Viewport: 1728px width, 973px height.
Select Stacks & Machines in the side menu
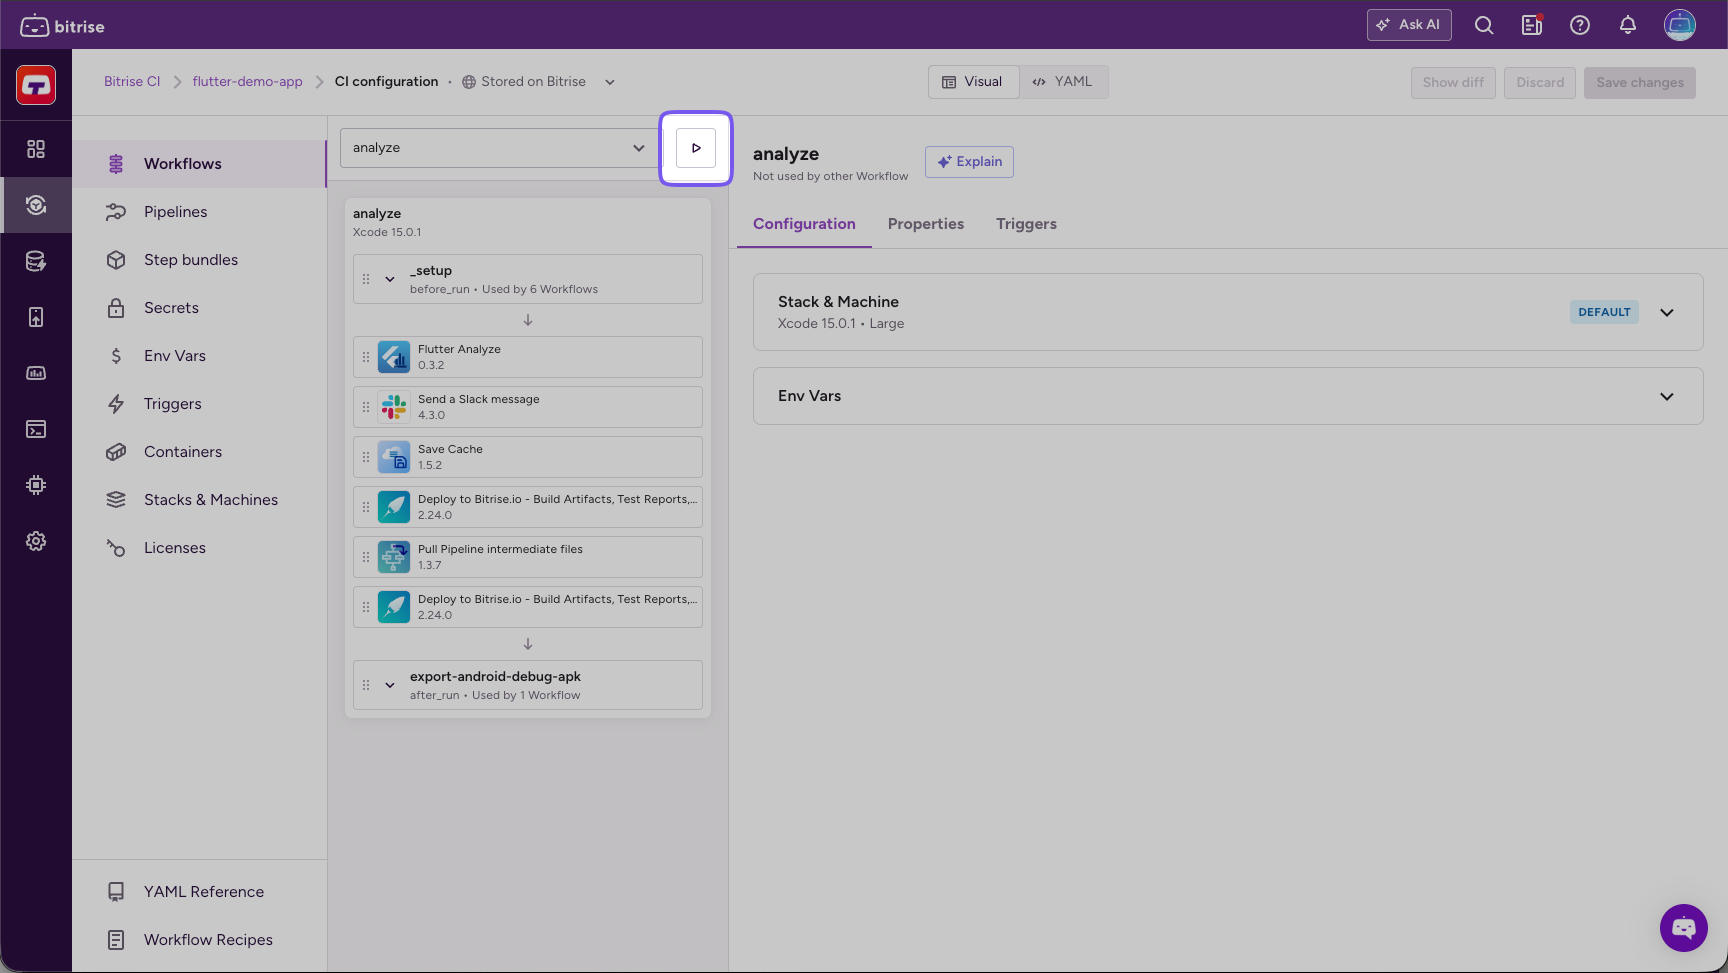pyautogui.click(x=200, y=500)
